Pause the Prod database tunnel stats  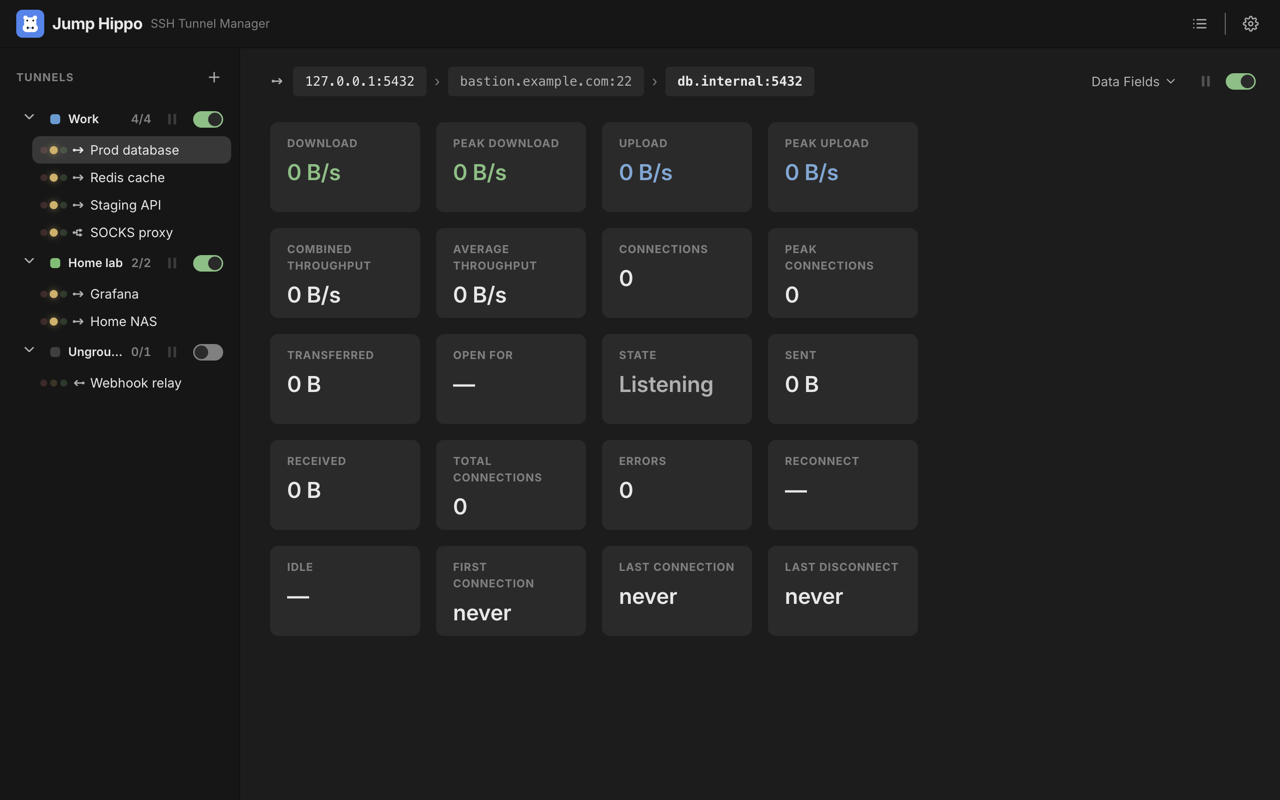pyautogui.click(x=1206, y=81)
